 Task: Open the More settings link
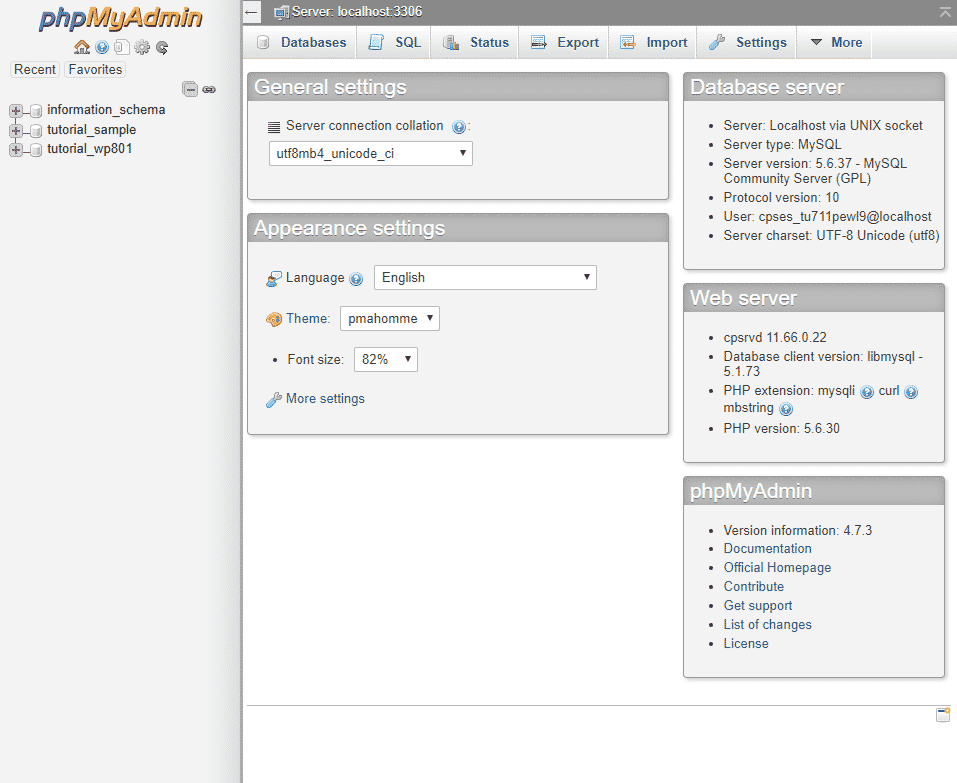coord(325,399)
